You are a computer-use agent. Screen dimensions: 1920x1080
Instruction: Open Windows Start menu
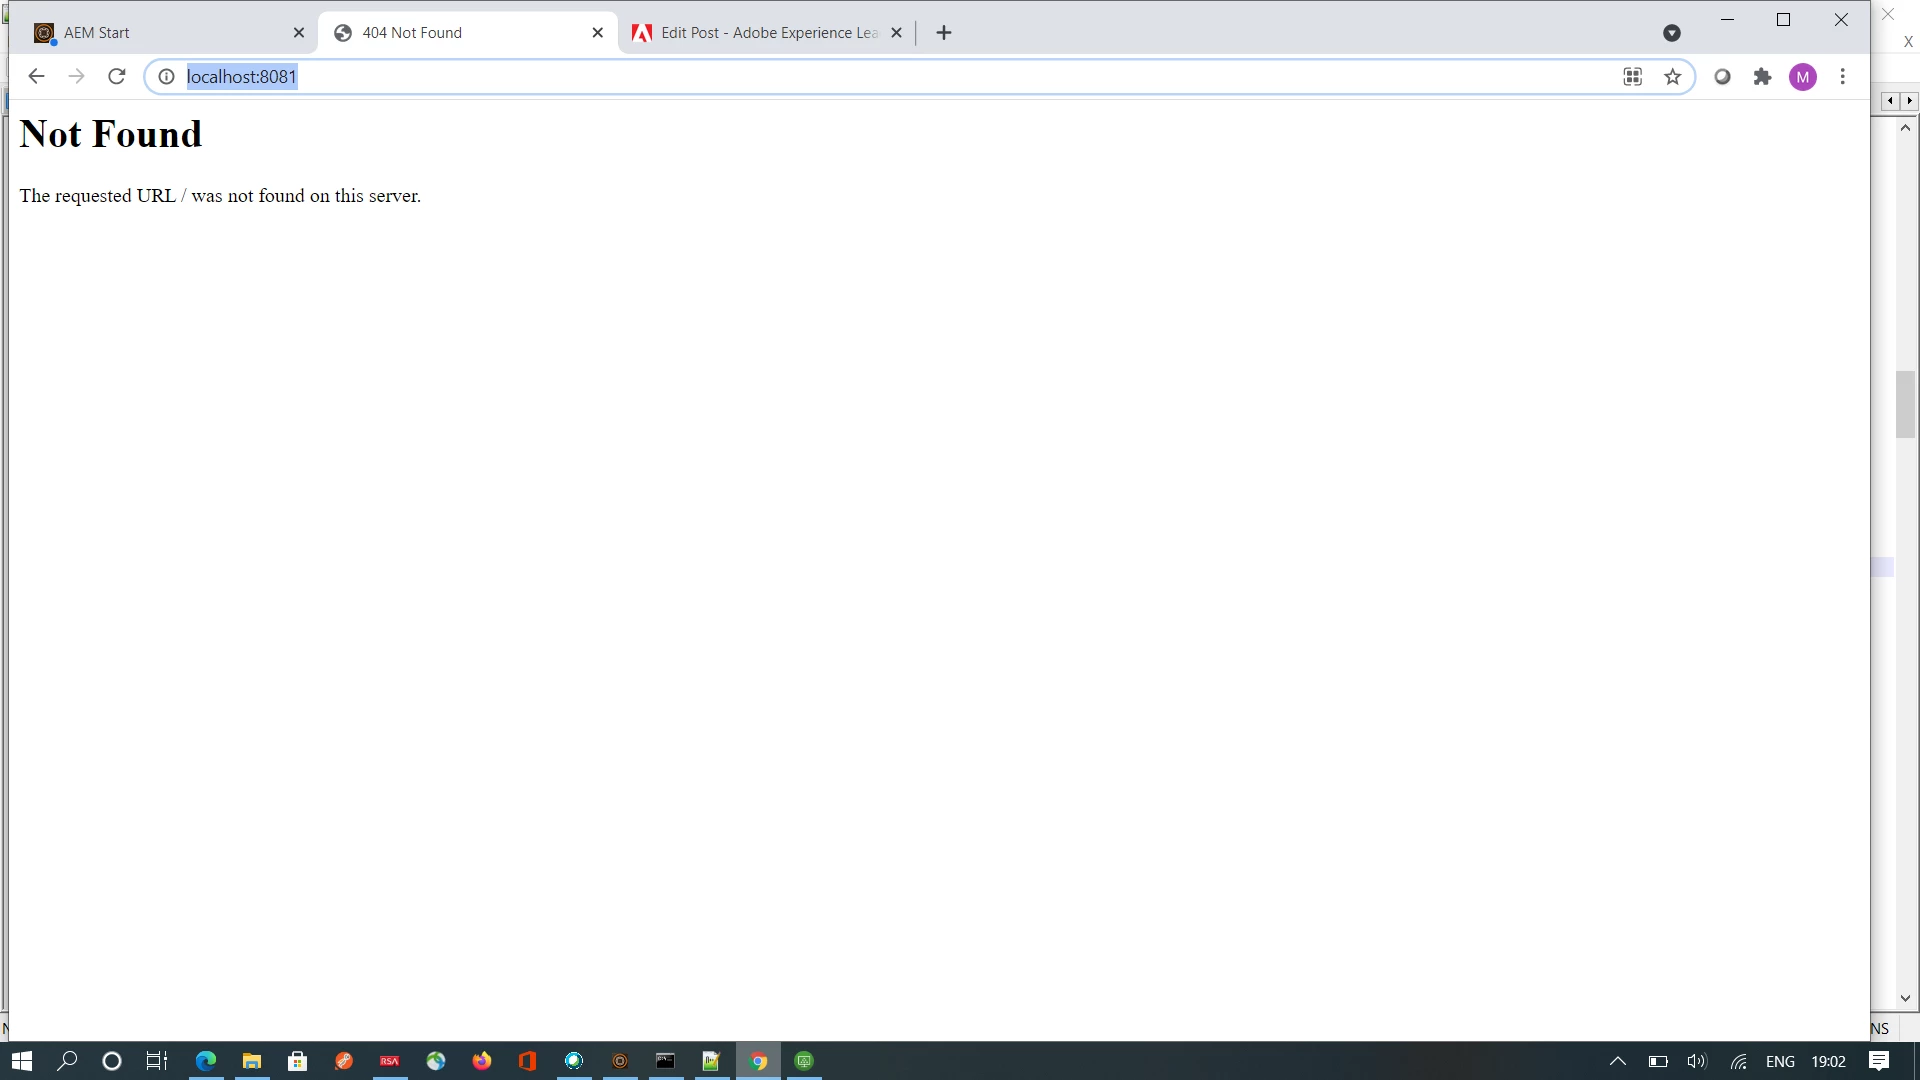[x=21, y=1061]
